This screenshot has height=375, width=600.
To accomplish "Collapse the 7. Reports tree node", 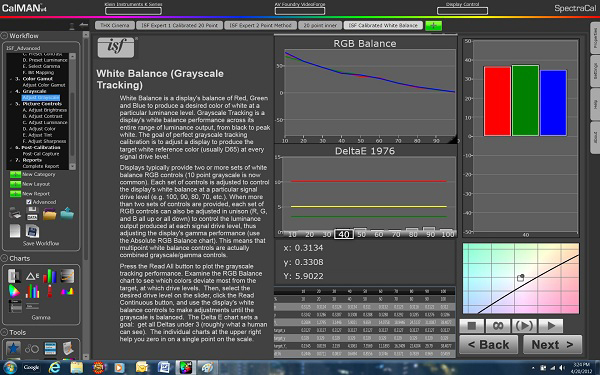I will [11, 160].
